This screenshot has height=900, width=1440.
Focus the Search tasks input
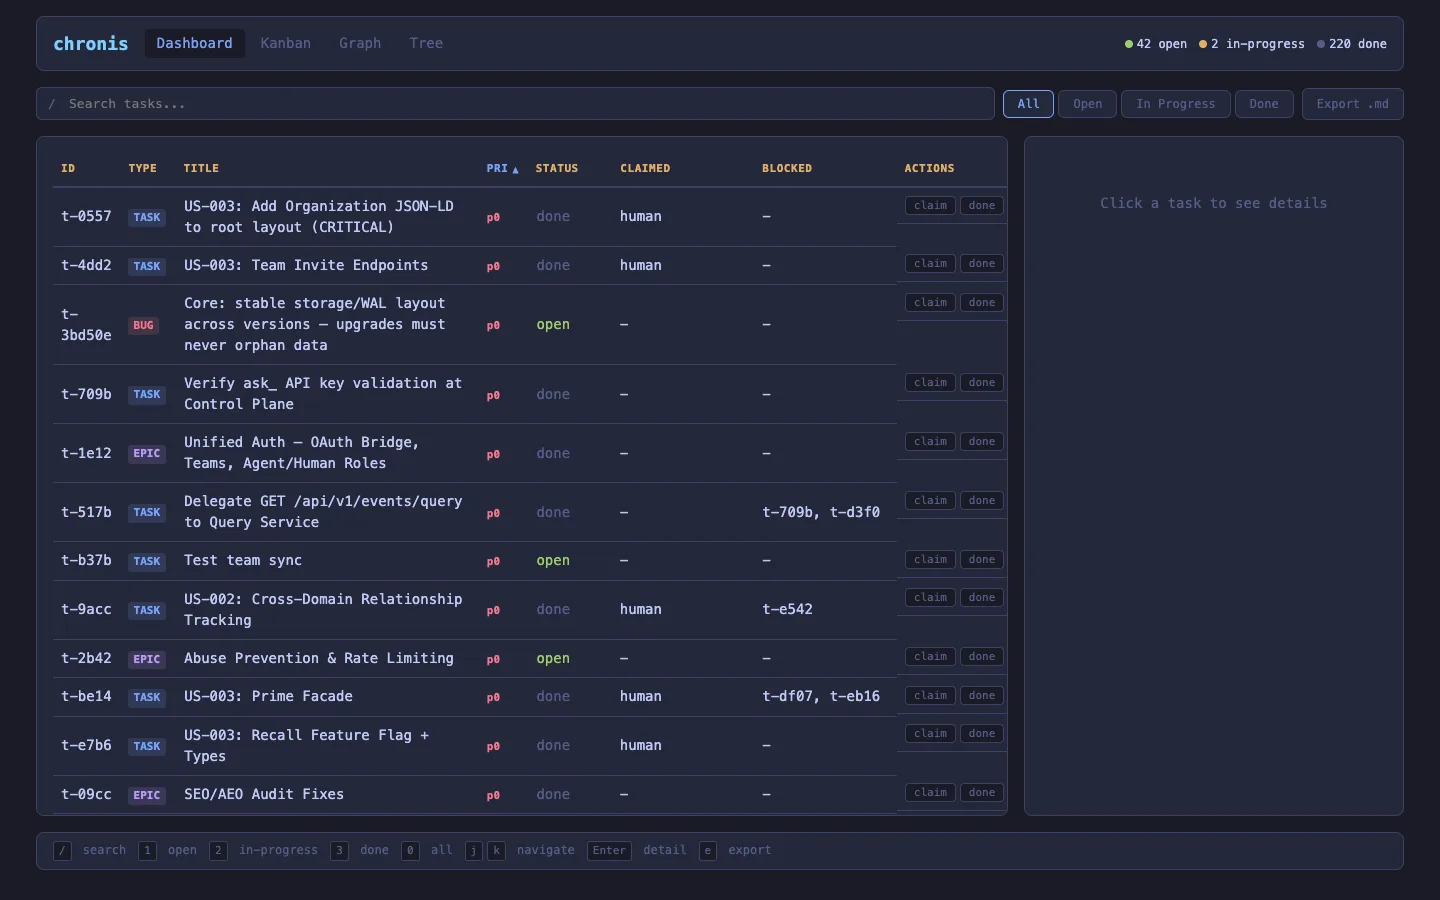515,104
